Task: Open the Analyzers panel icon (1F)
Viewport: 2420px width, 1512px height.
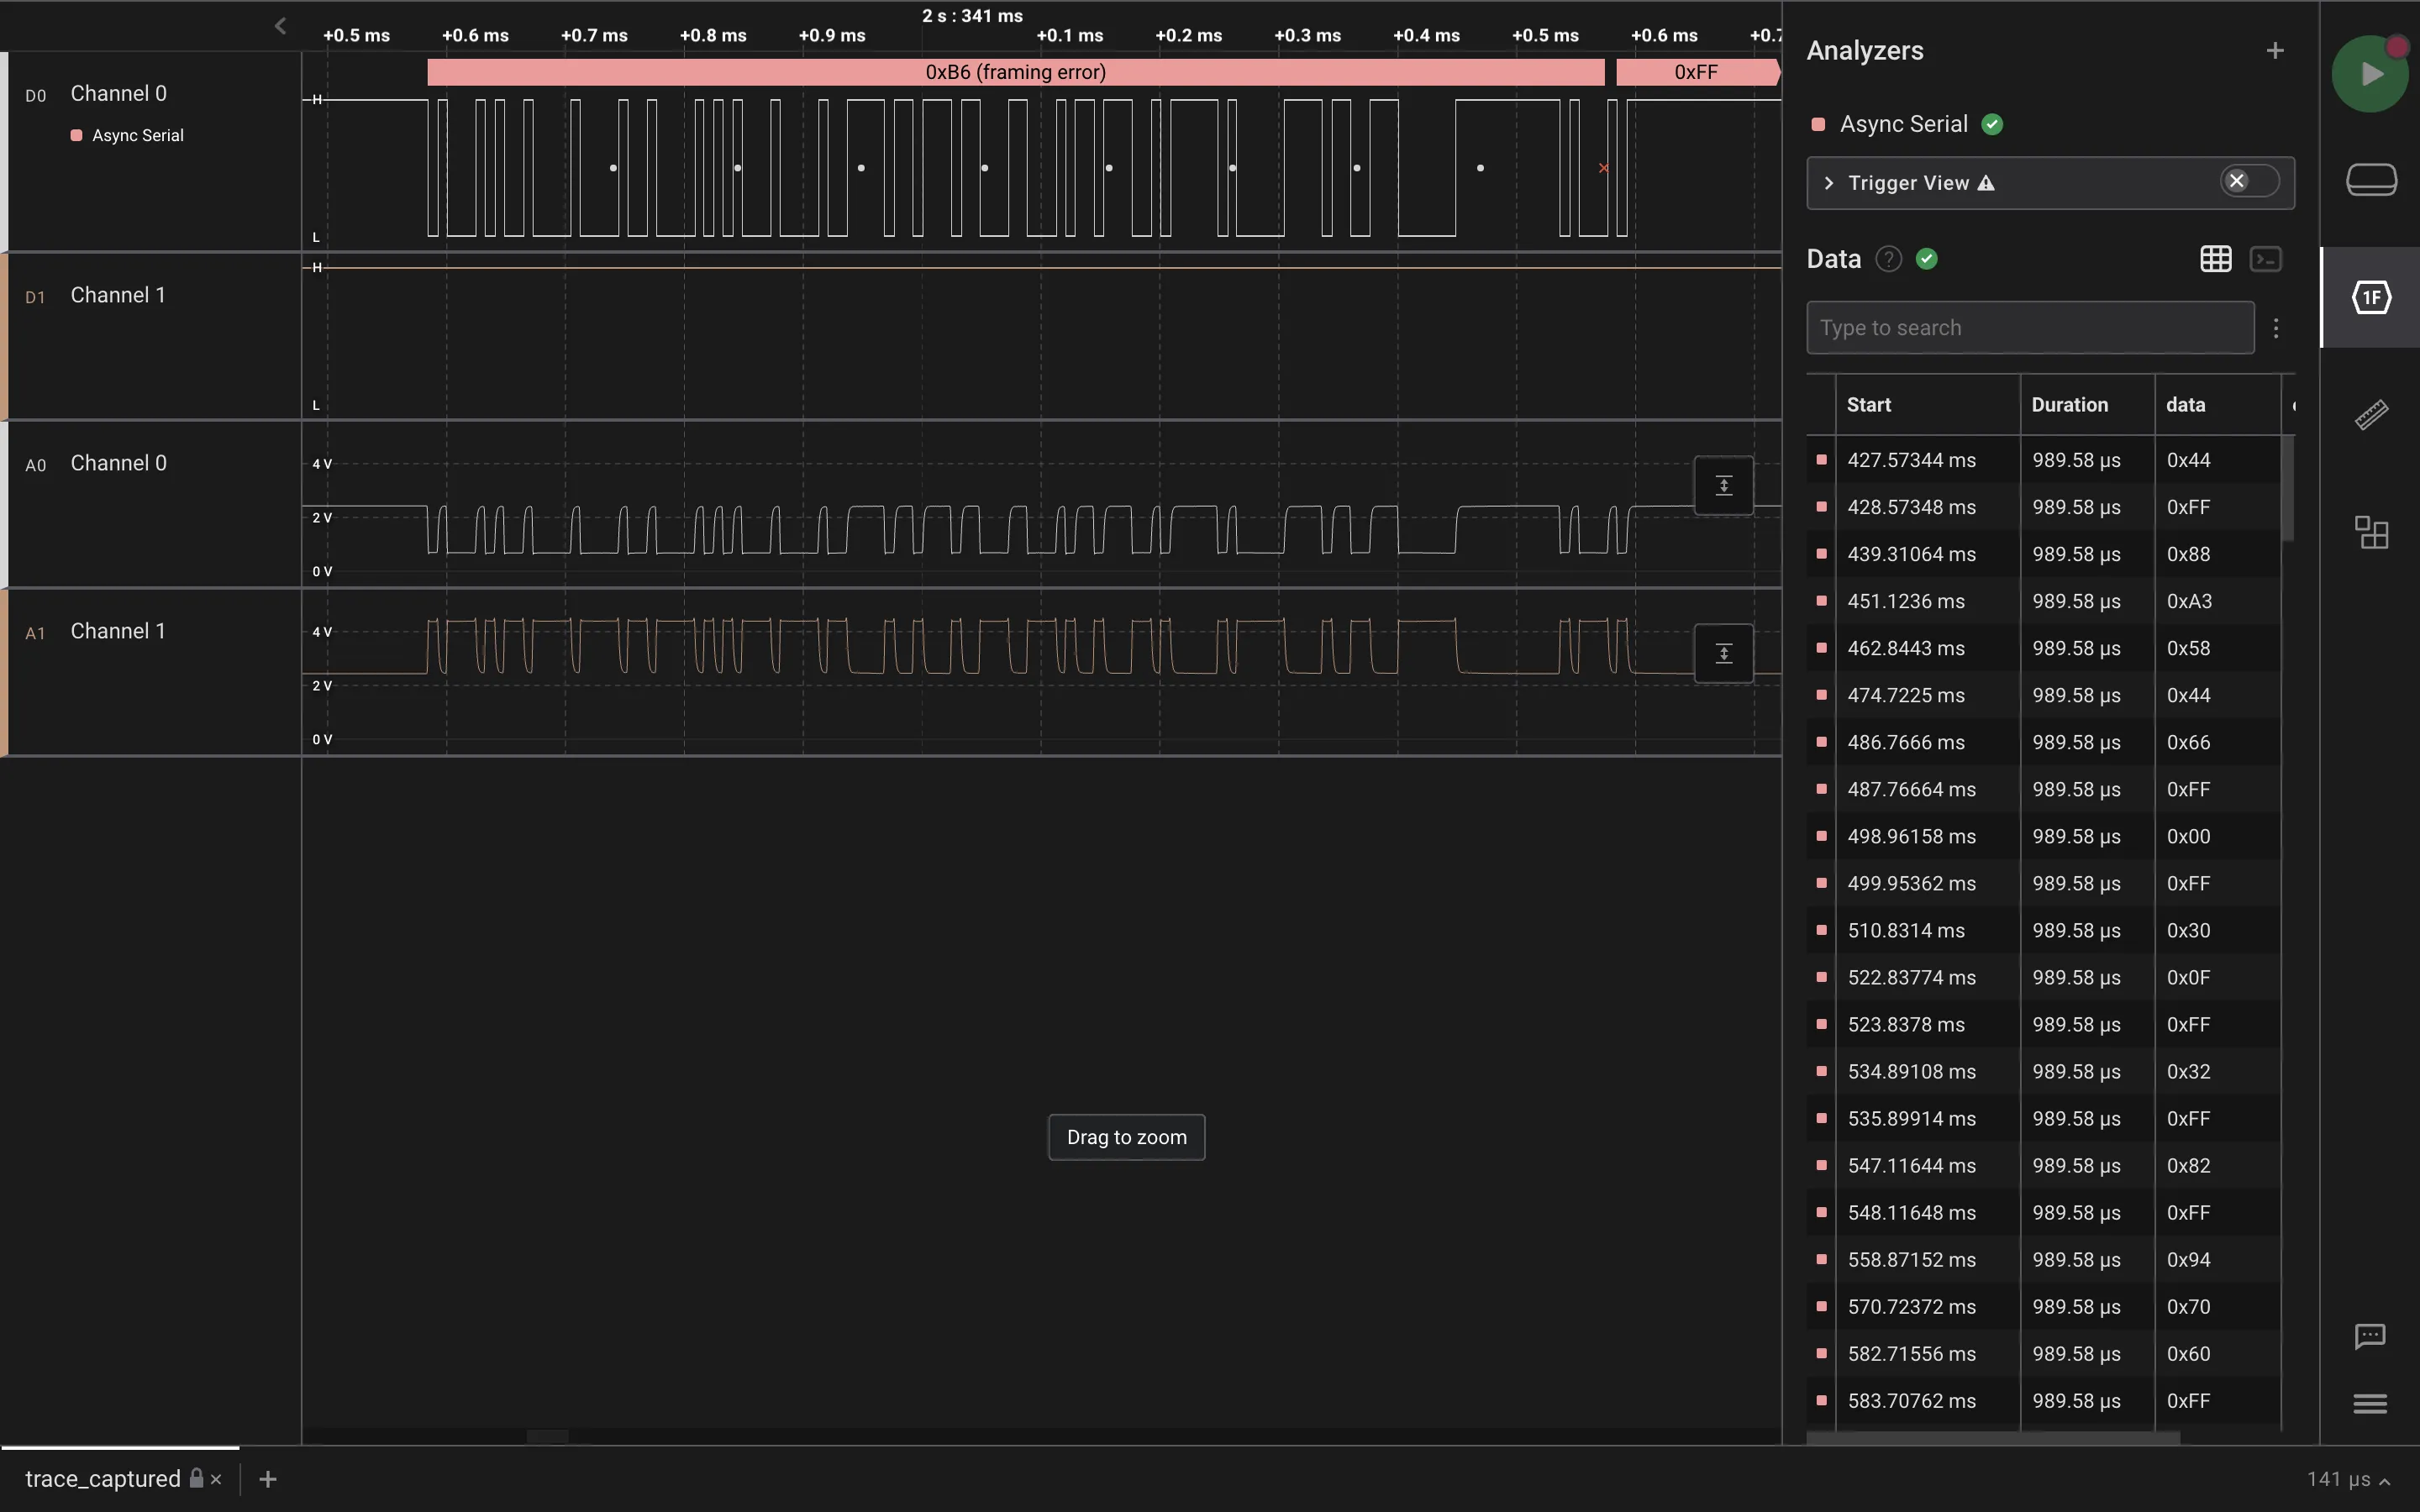Action: [2371, 297]
